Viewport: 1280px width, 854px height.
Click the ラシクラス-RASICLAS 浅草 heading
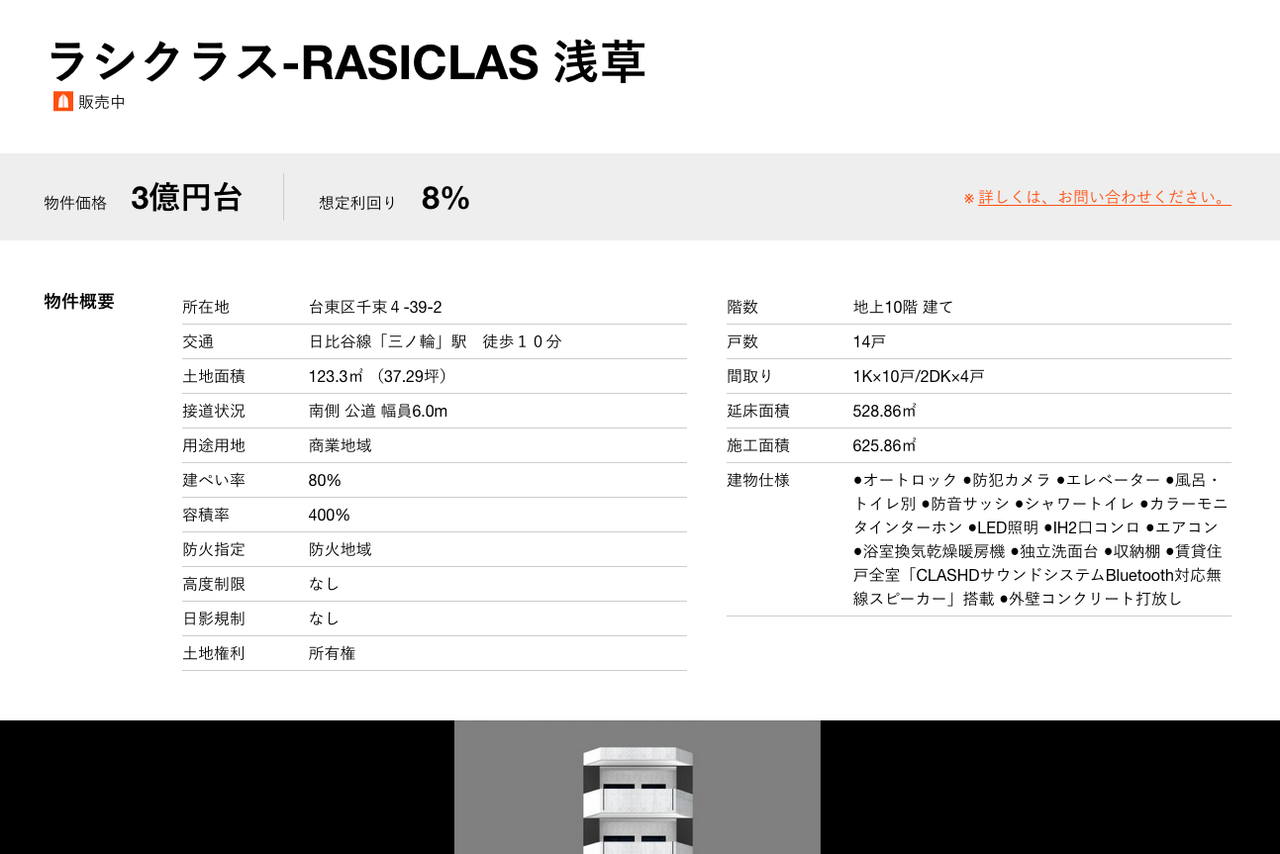(x=346, y=63)
